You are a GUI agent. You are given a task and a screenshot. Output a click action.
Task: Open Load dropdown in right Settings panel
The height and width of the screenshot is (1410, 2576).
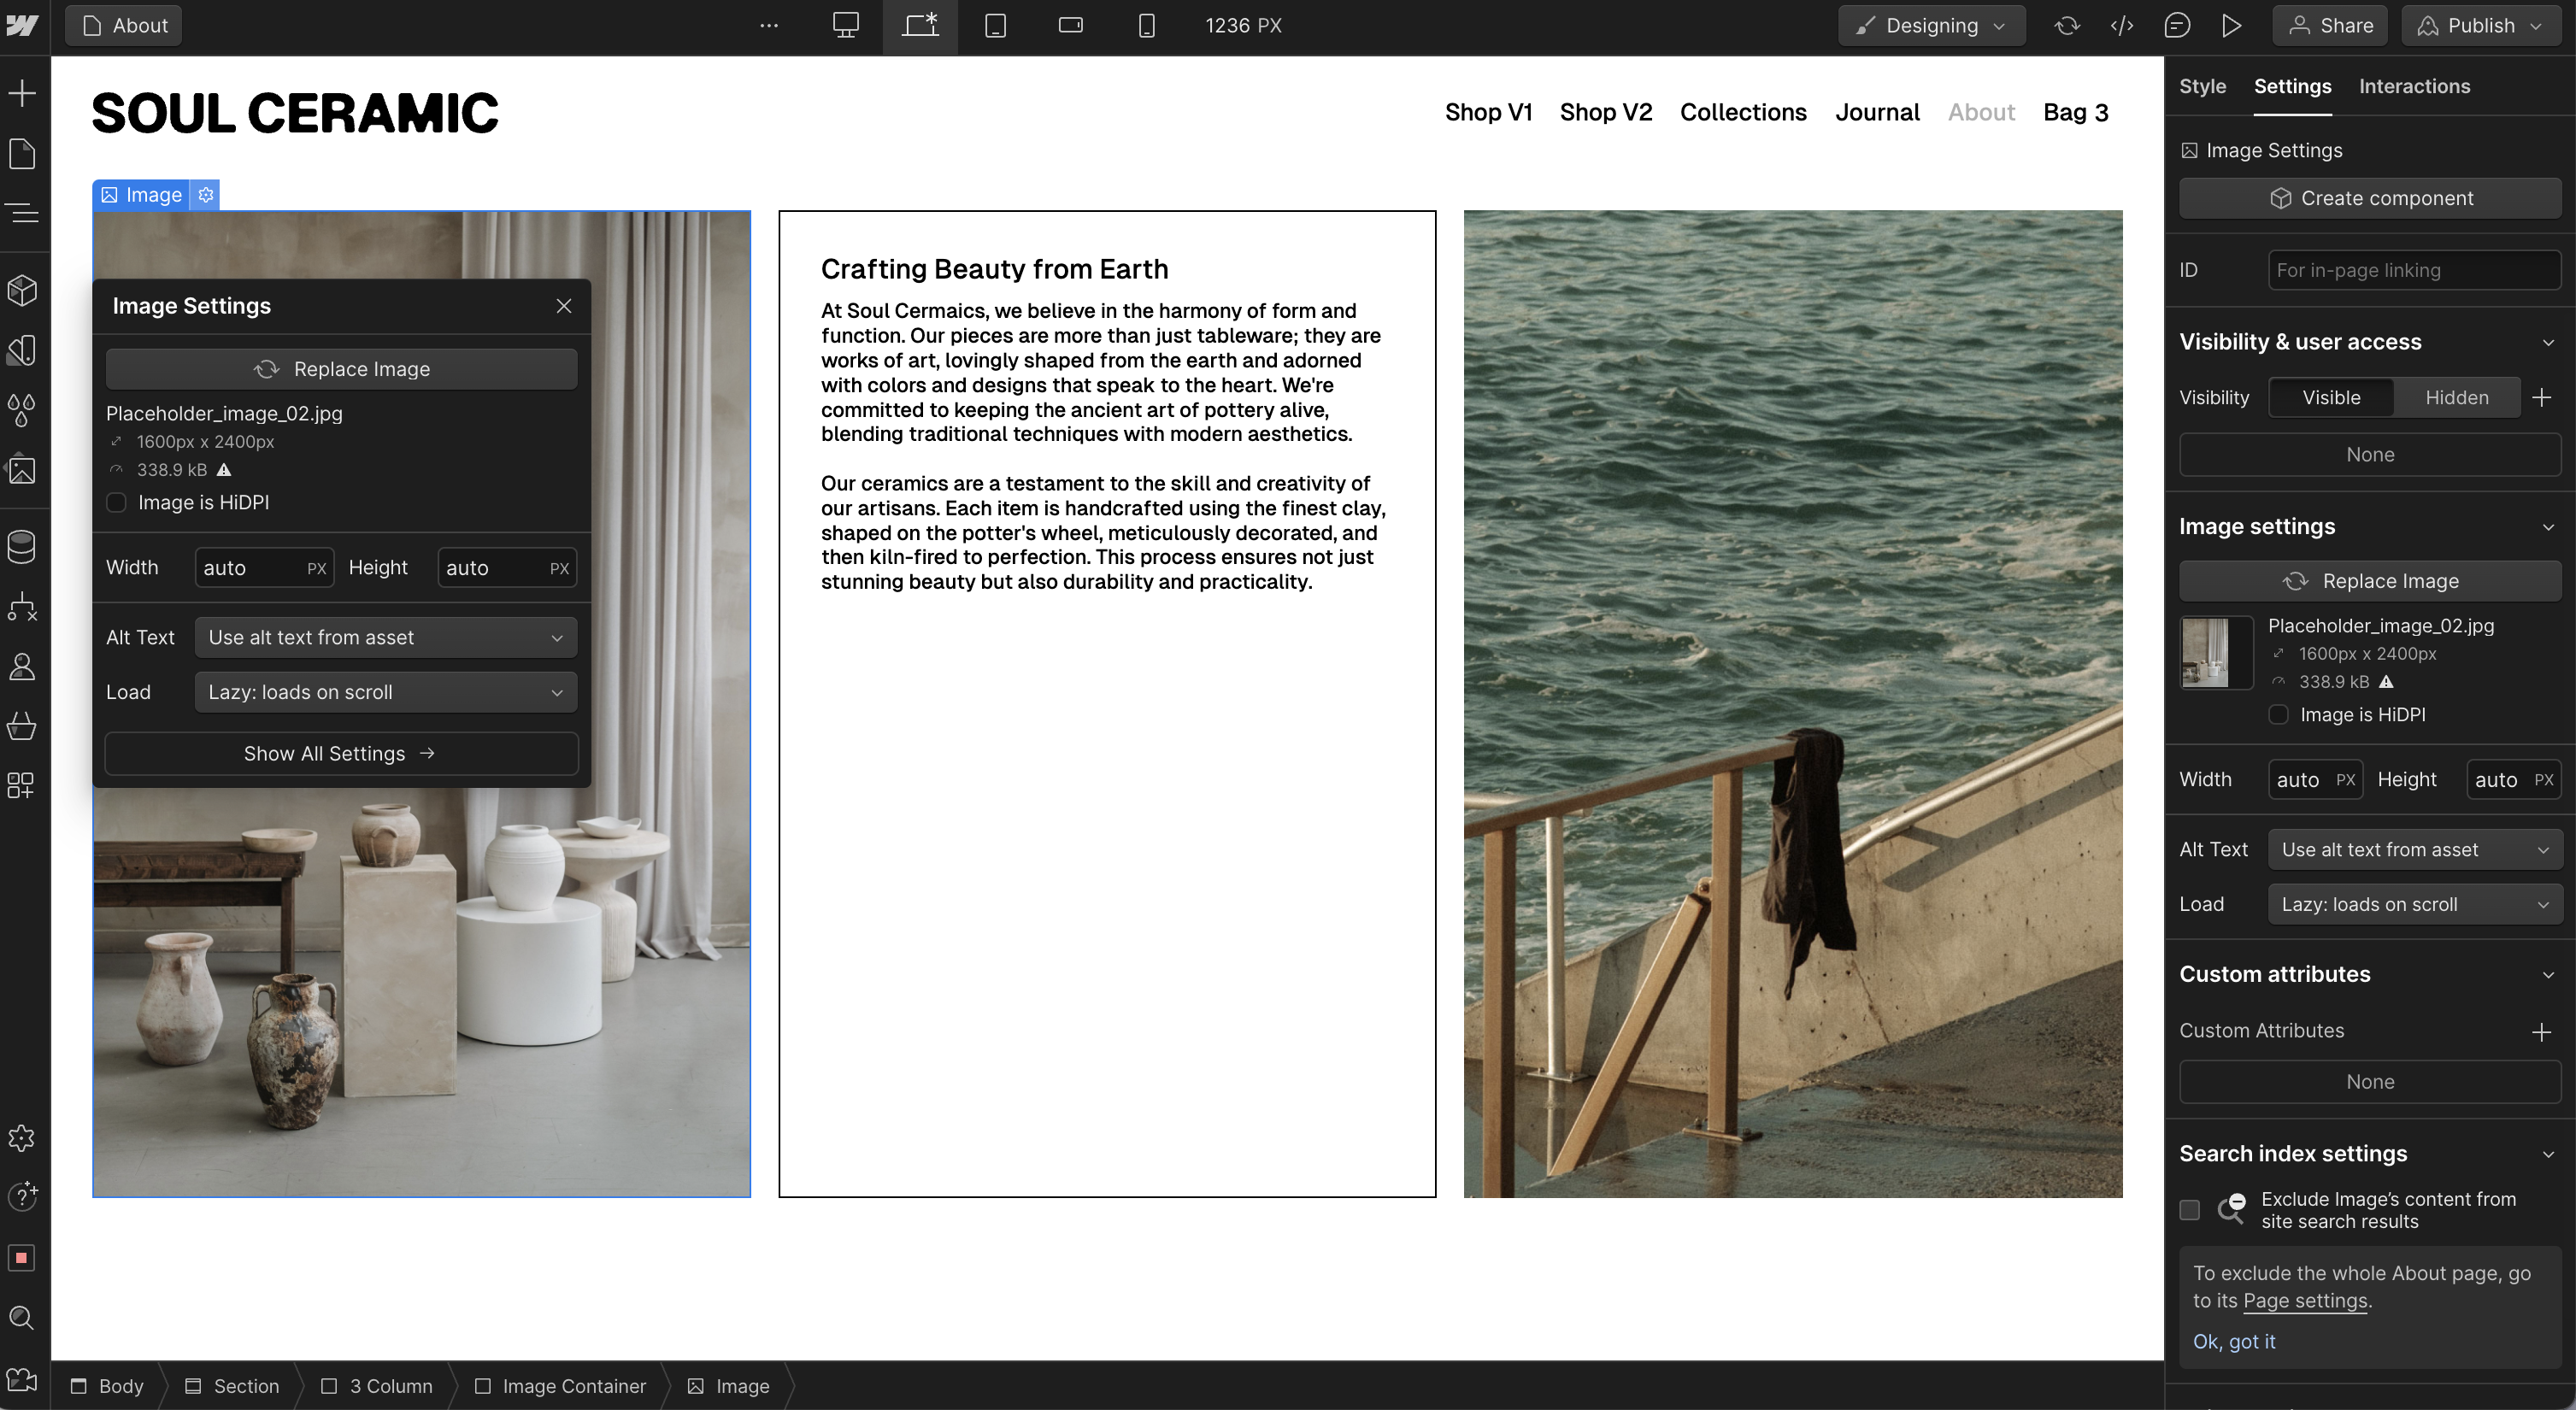click(2414, 904)
